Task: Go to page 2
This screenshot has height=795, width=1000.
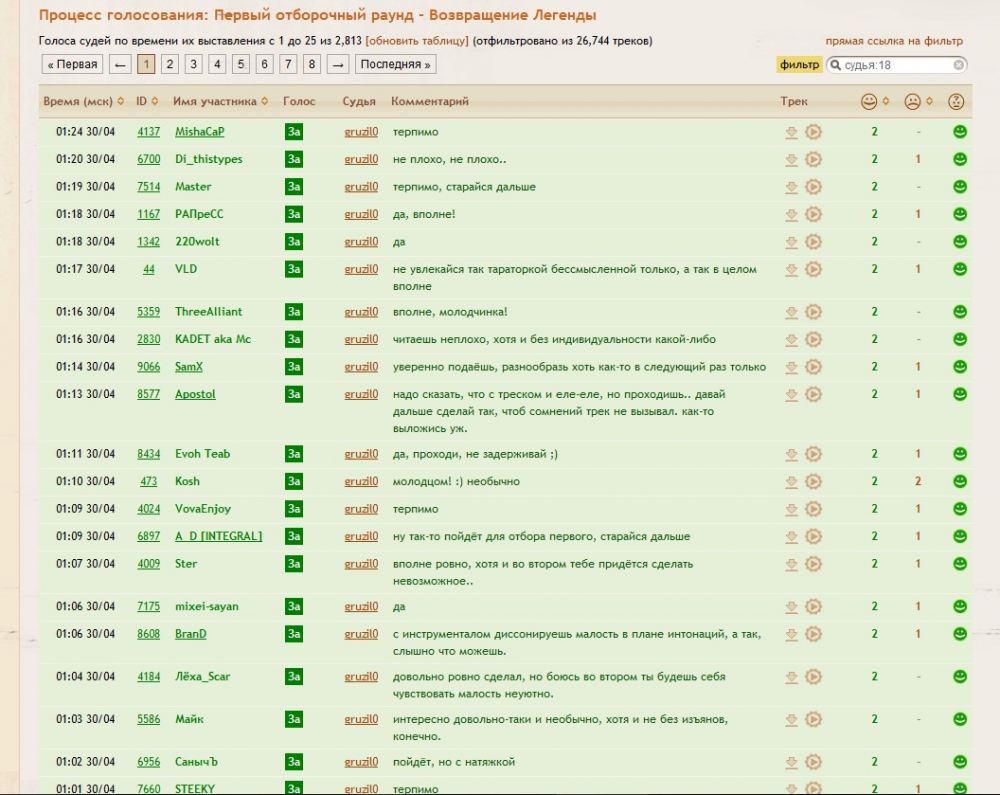Action: [170, 64]
